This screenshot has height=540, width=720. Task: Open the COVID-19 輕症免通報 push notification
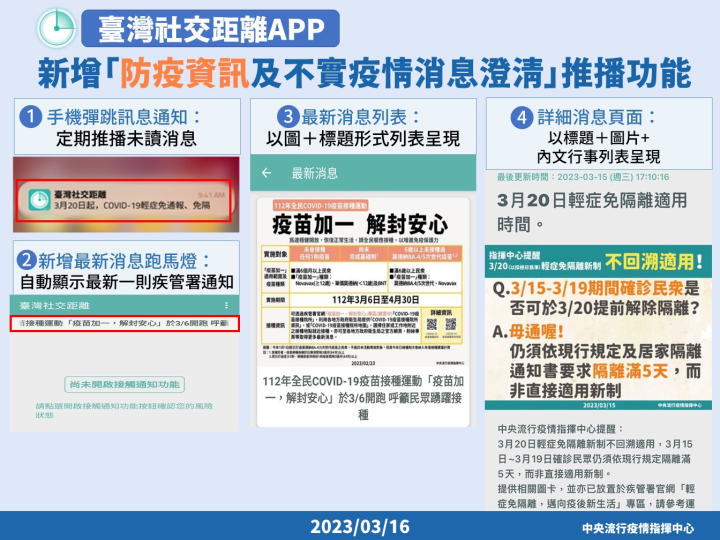[127, 200]
